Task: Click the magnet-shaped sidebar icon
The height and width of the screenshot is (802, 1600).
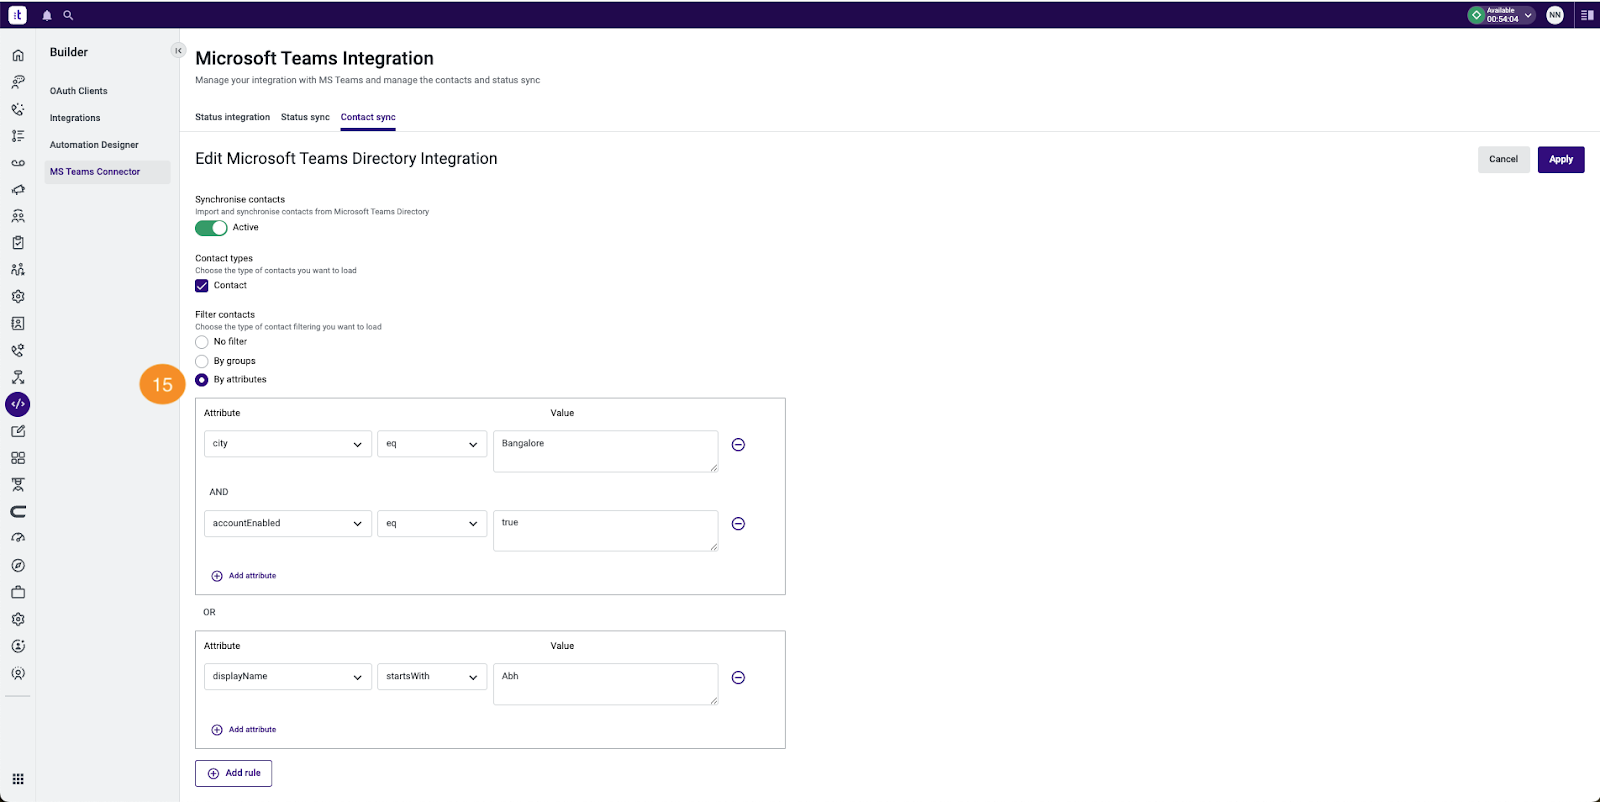Action: coord(18,511)
